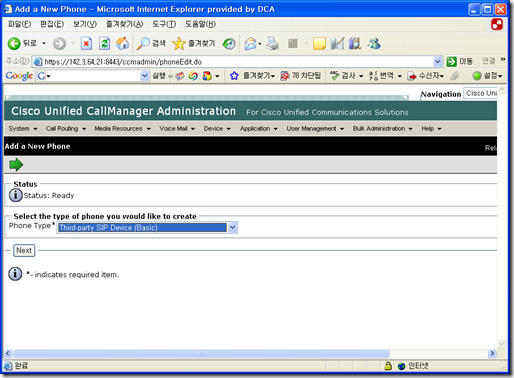Click the green settings circle in Google toolbar

(477, 76)
